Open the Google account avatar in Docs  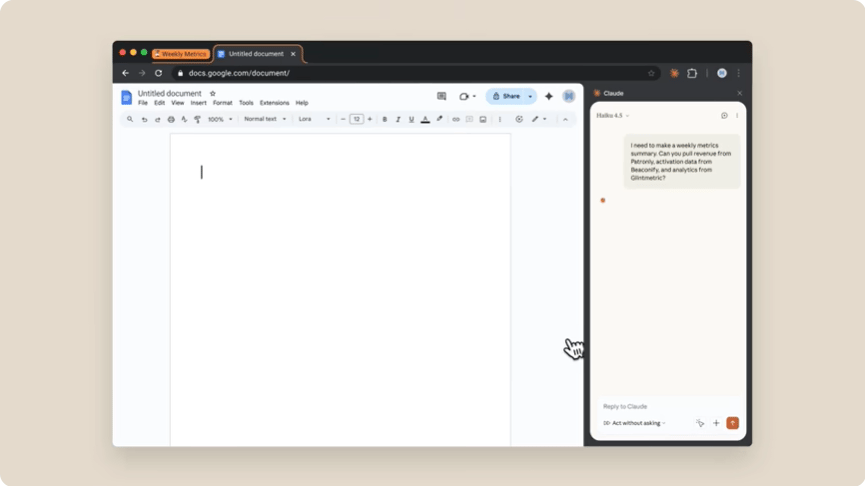[x=569, y=96]
